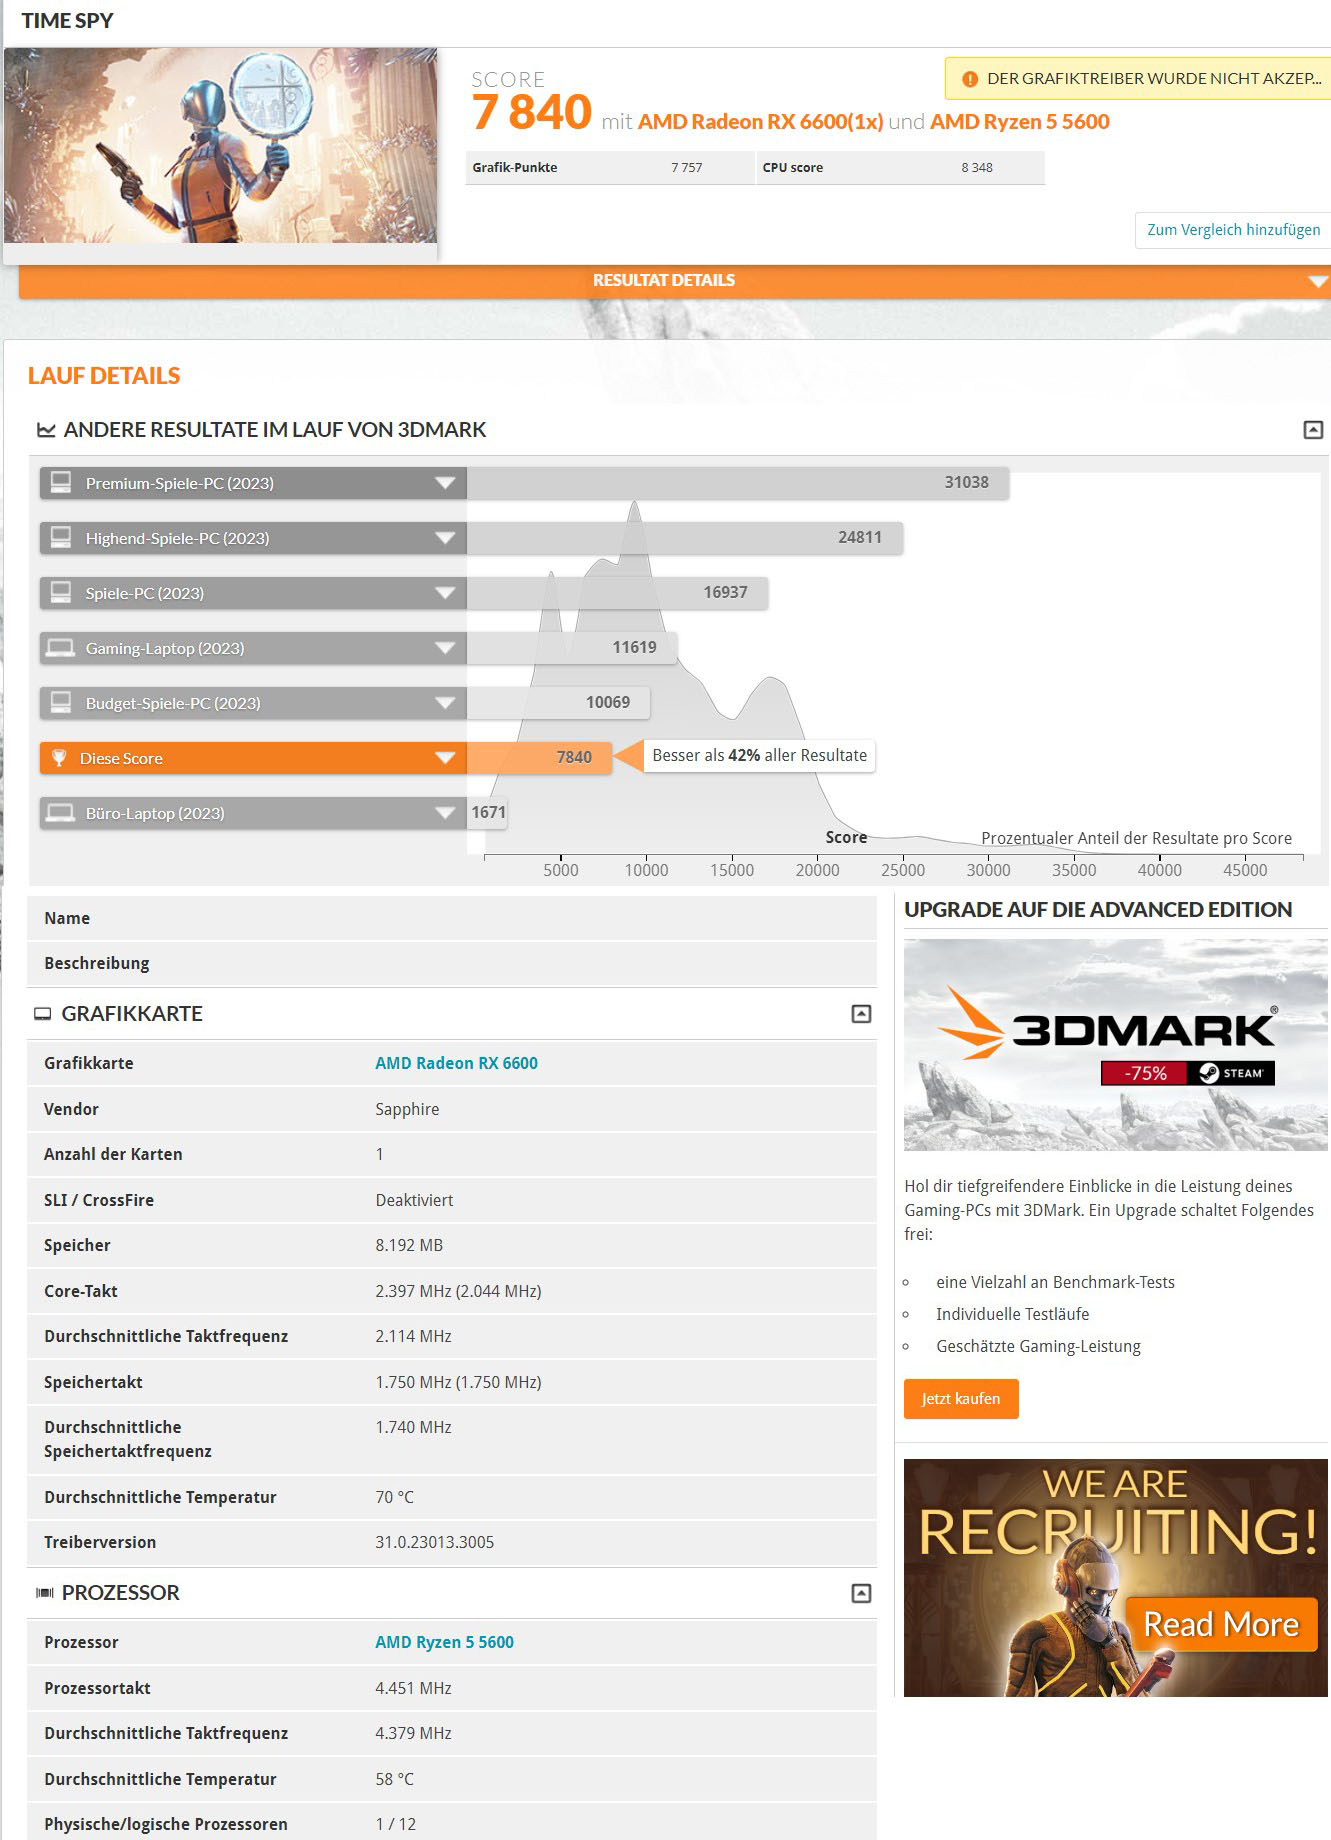Collapse the GRAFIKKARTE section
1331x1840 pixels.
pos(861,1014)
